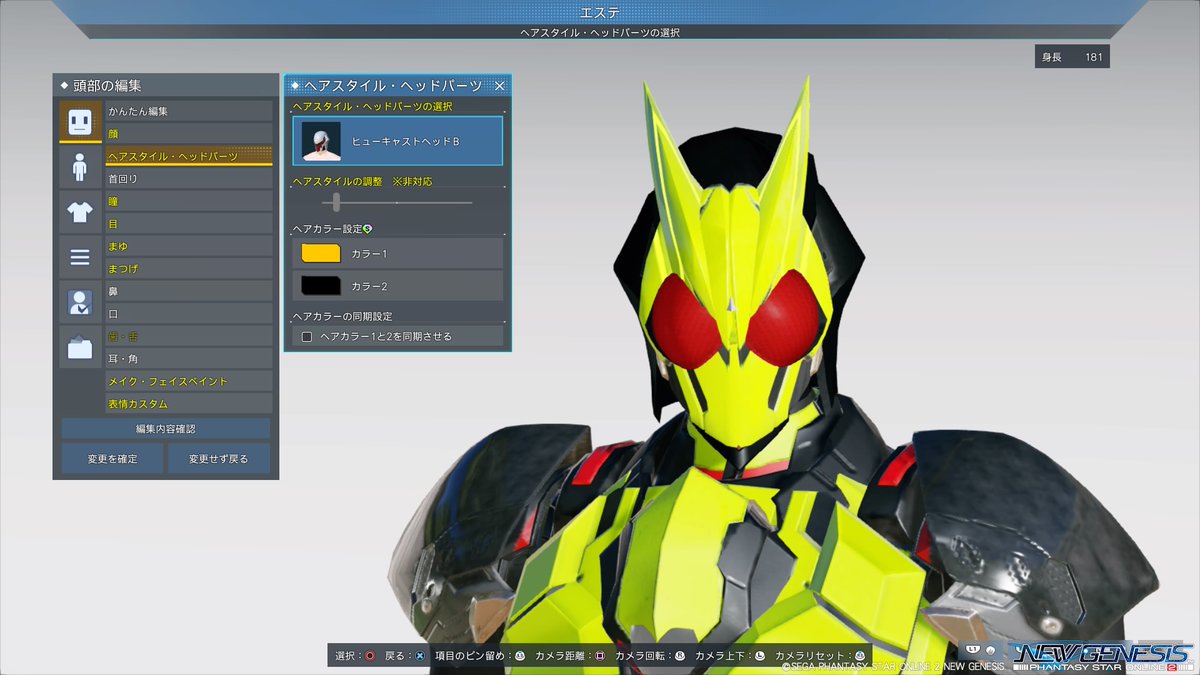
Task: Select 瞳 in the edit list
Action: pyautogui.click(x=189, y=202)
